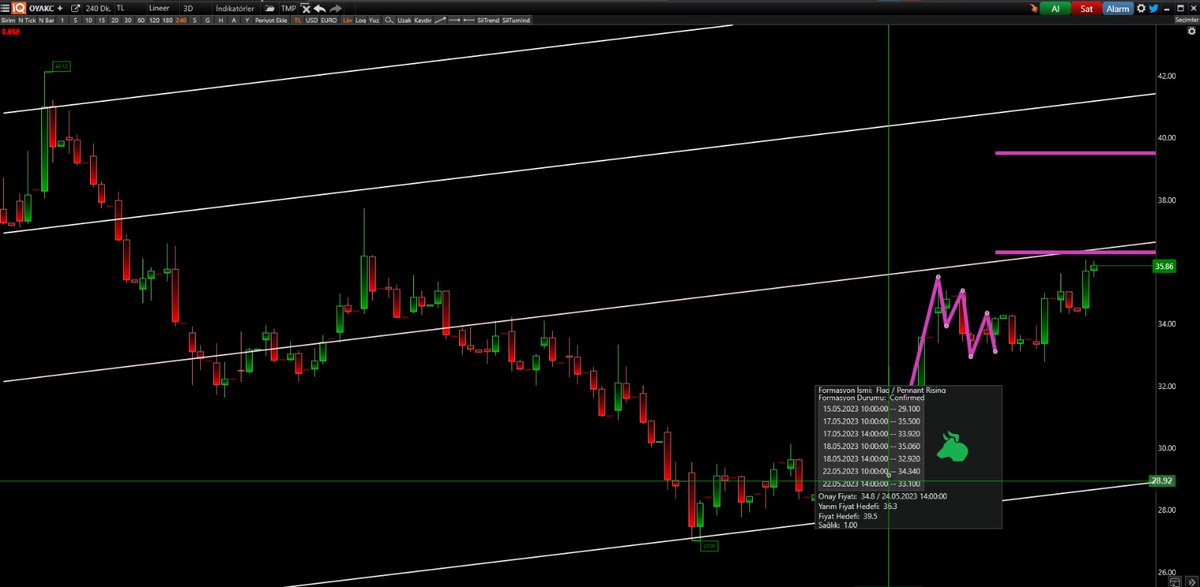The image size is (1200, 587).
Task: Enable Yuz percentage scale
Action: pyautogui.click(x=374, y=20)
